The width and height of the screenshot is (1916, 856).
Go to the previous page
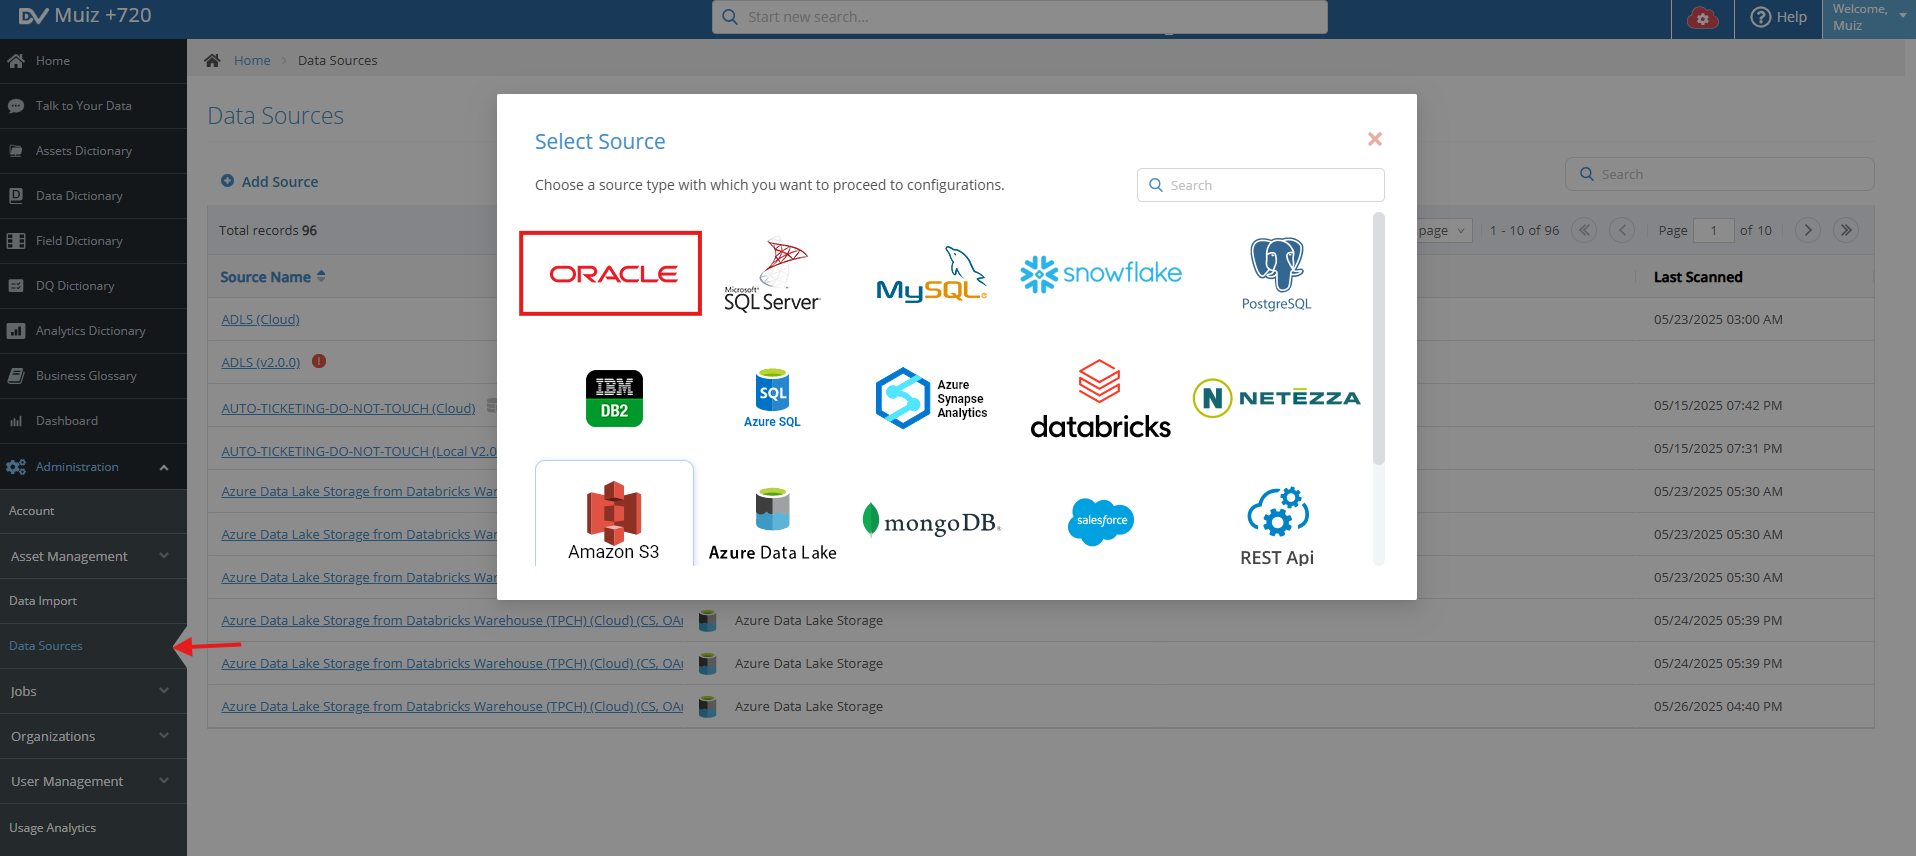(1623, 231)
